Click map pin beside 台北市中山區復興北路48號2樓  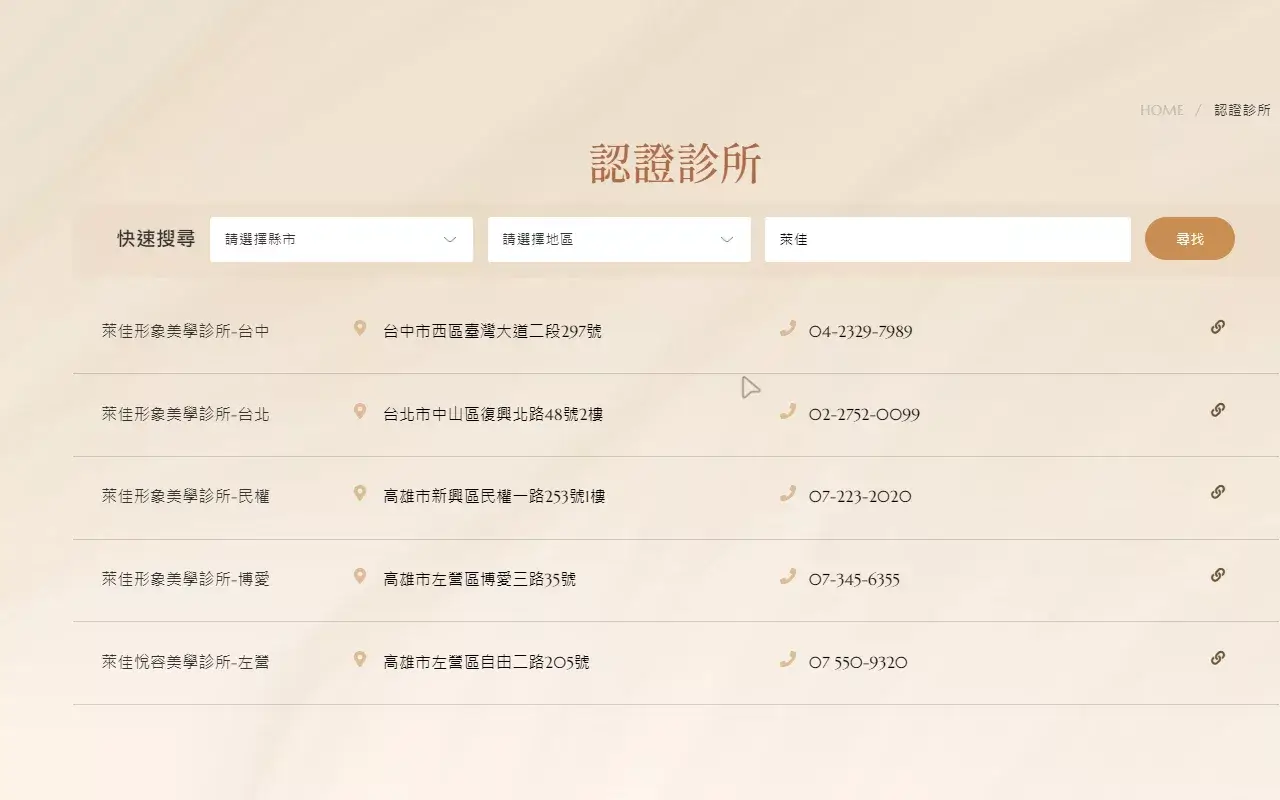pyautogui.click(x=360, y=411)
